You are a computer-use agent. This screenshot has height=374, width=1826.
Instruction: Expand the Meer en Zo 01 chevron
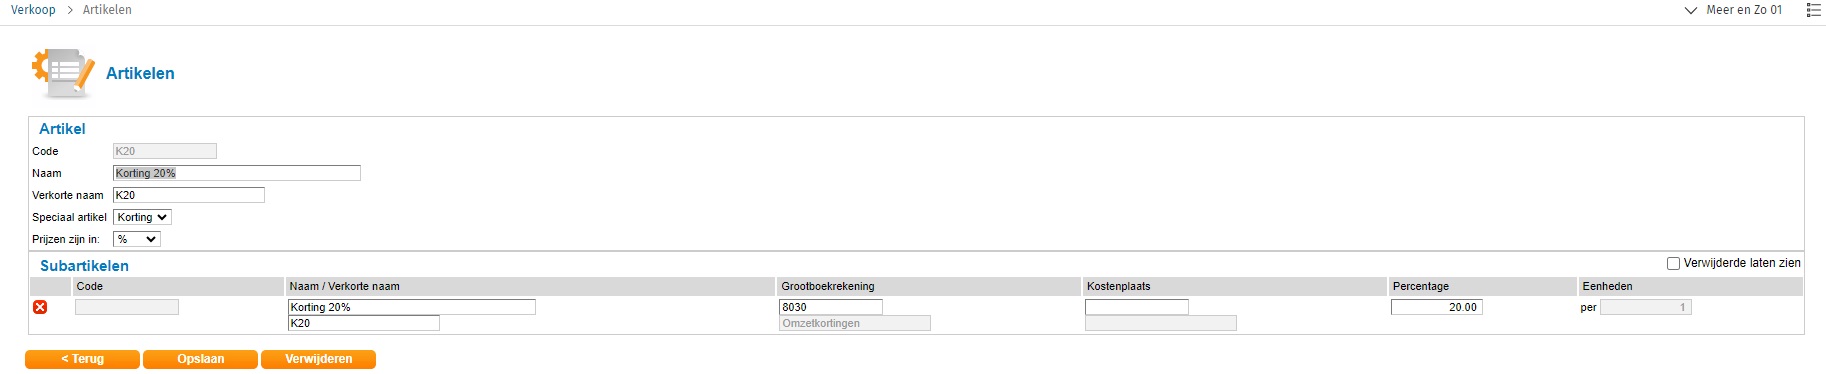coord(1691,10)
